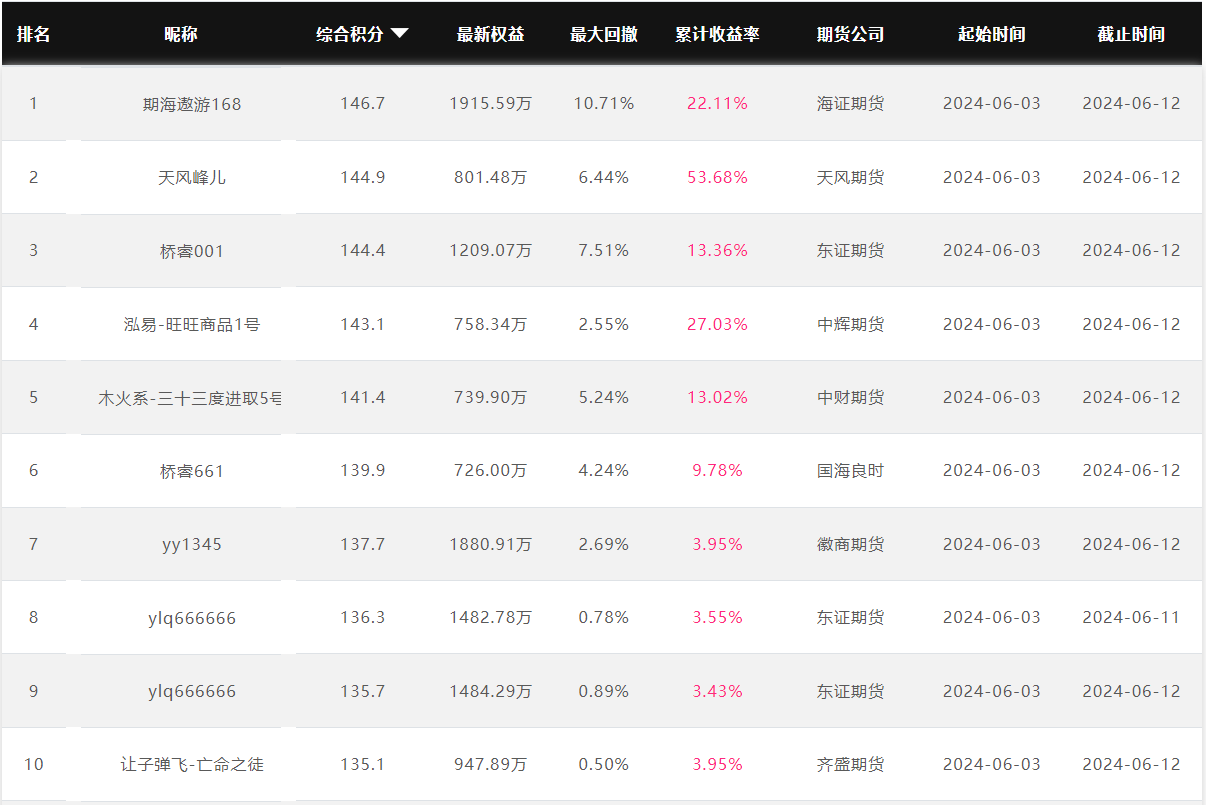Open nickname yy1345
1206x805 pixels.
click(x=192, y=544)
